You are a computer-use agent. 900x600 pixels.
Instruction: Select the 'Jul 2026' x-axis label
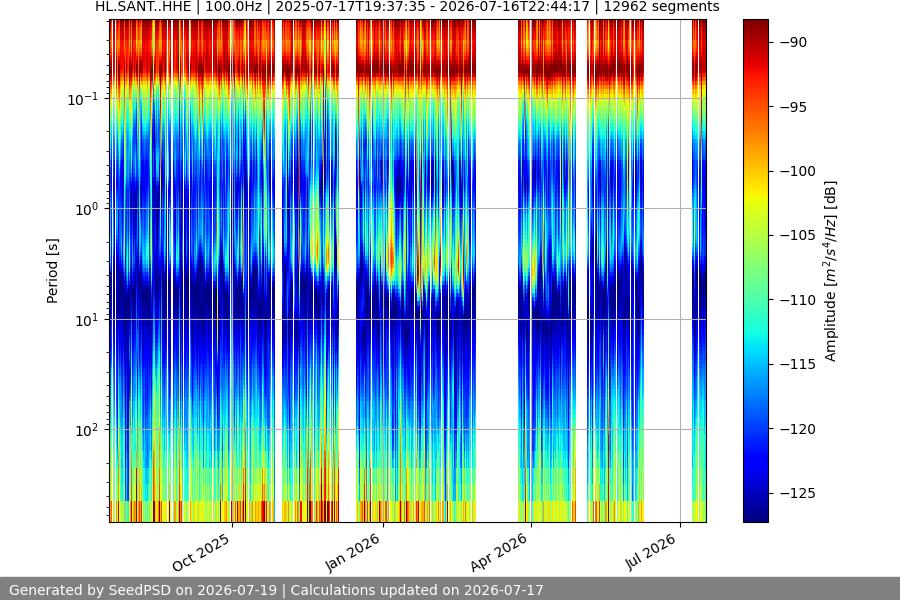tap(651, 552)
